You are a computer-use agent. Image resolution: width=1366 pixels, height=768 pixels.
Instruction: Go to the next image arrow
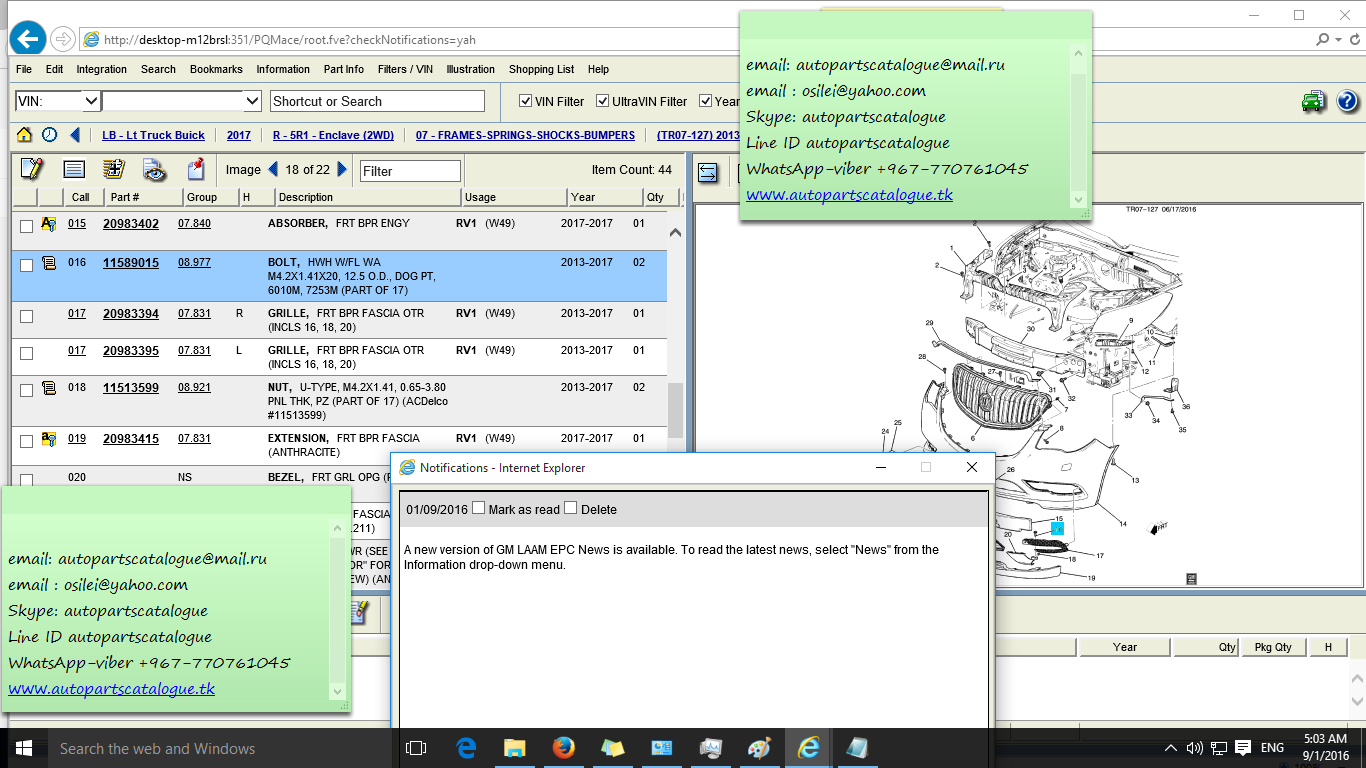pos(342,170)
